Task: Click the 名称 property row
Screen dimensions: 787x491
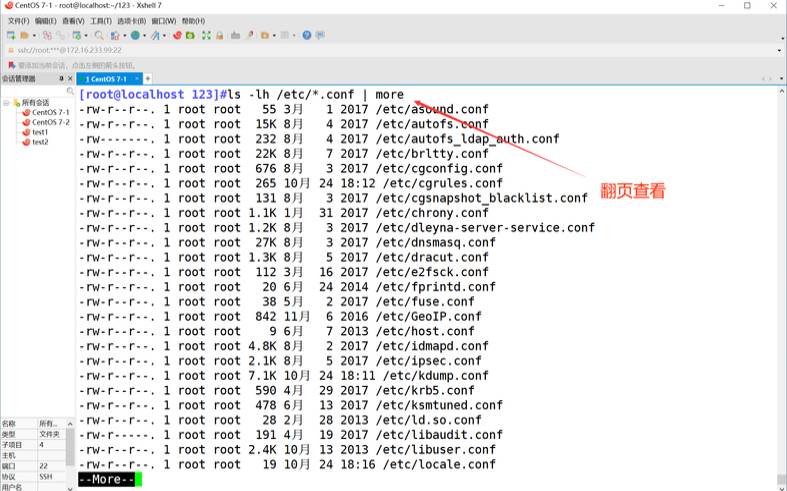Action: (33, 424)
